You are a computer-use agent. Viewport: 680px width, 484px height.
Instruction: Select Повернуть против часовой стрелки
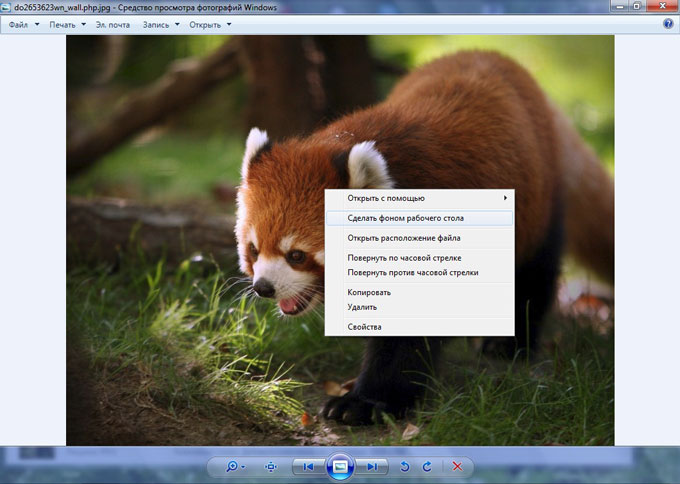pyautogui.click(x=419, y=272)
